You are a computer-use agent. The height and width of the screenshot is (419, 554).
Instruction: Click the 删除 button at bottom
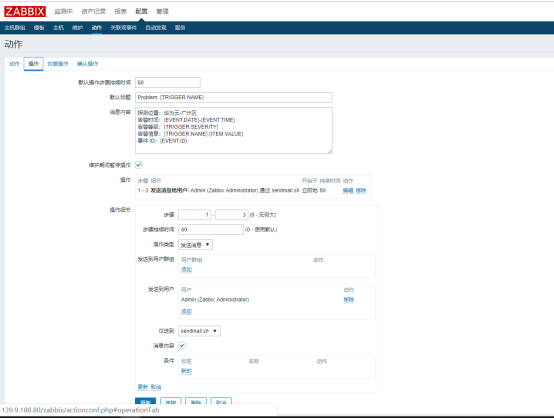[196, 402]
